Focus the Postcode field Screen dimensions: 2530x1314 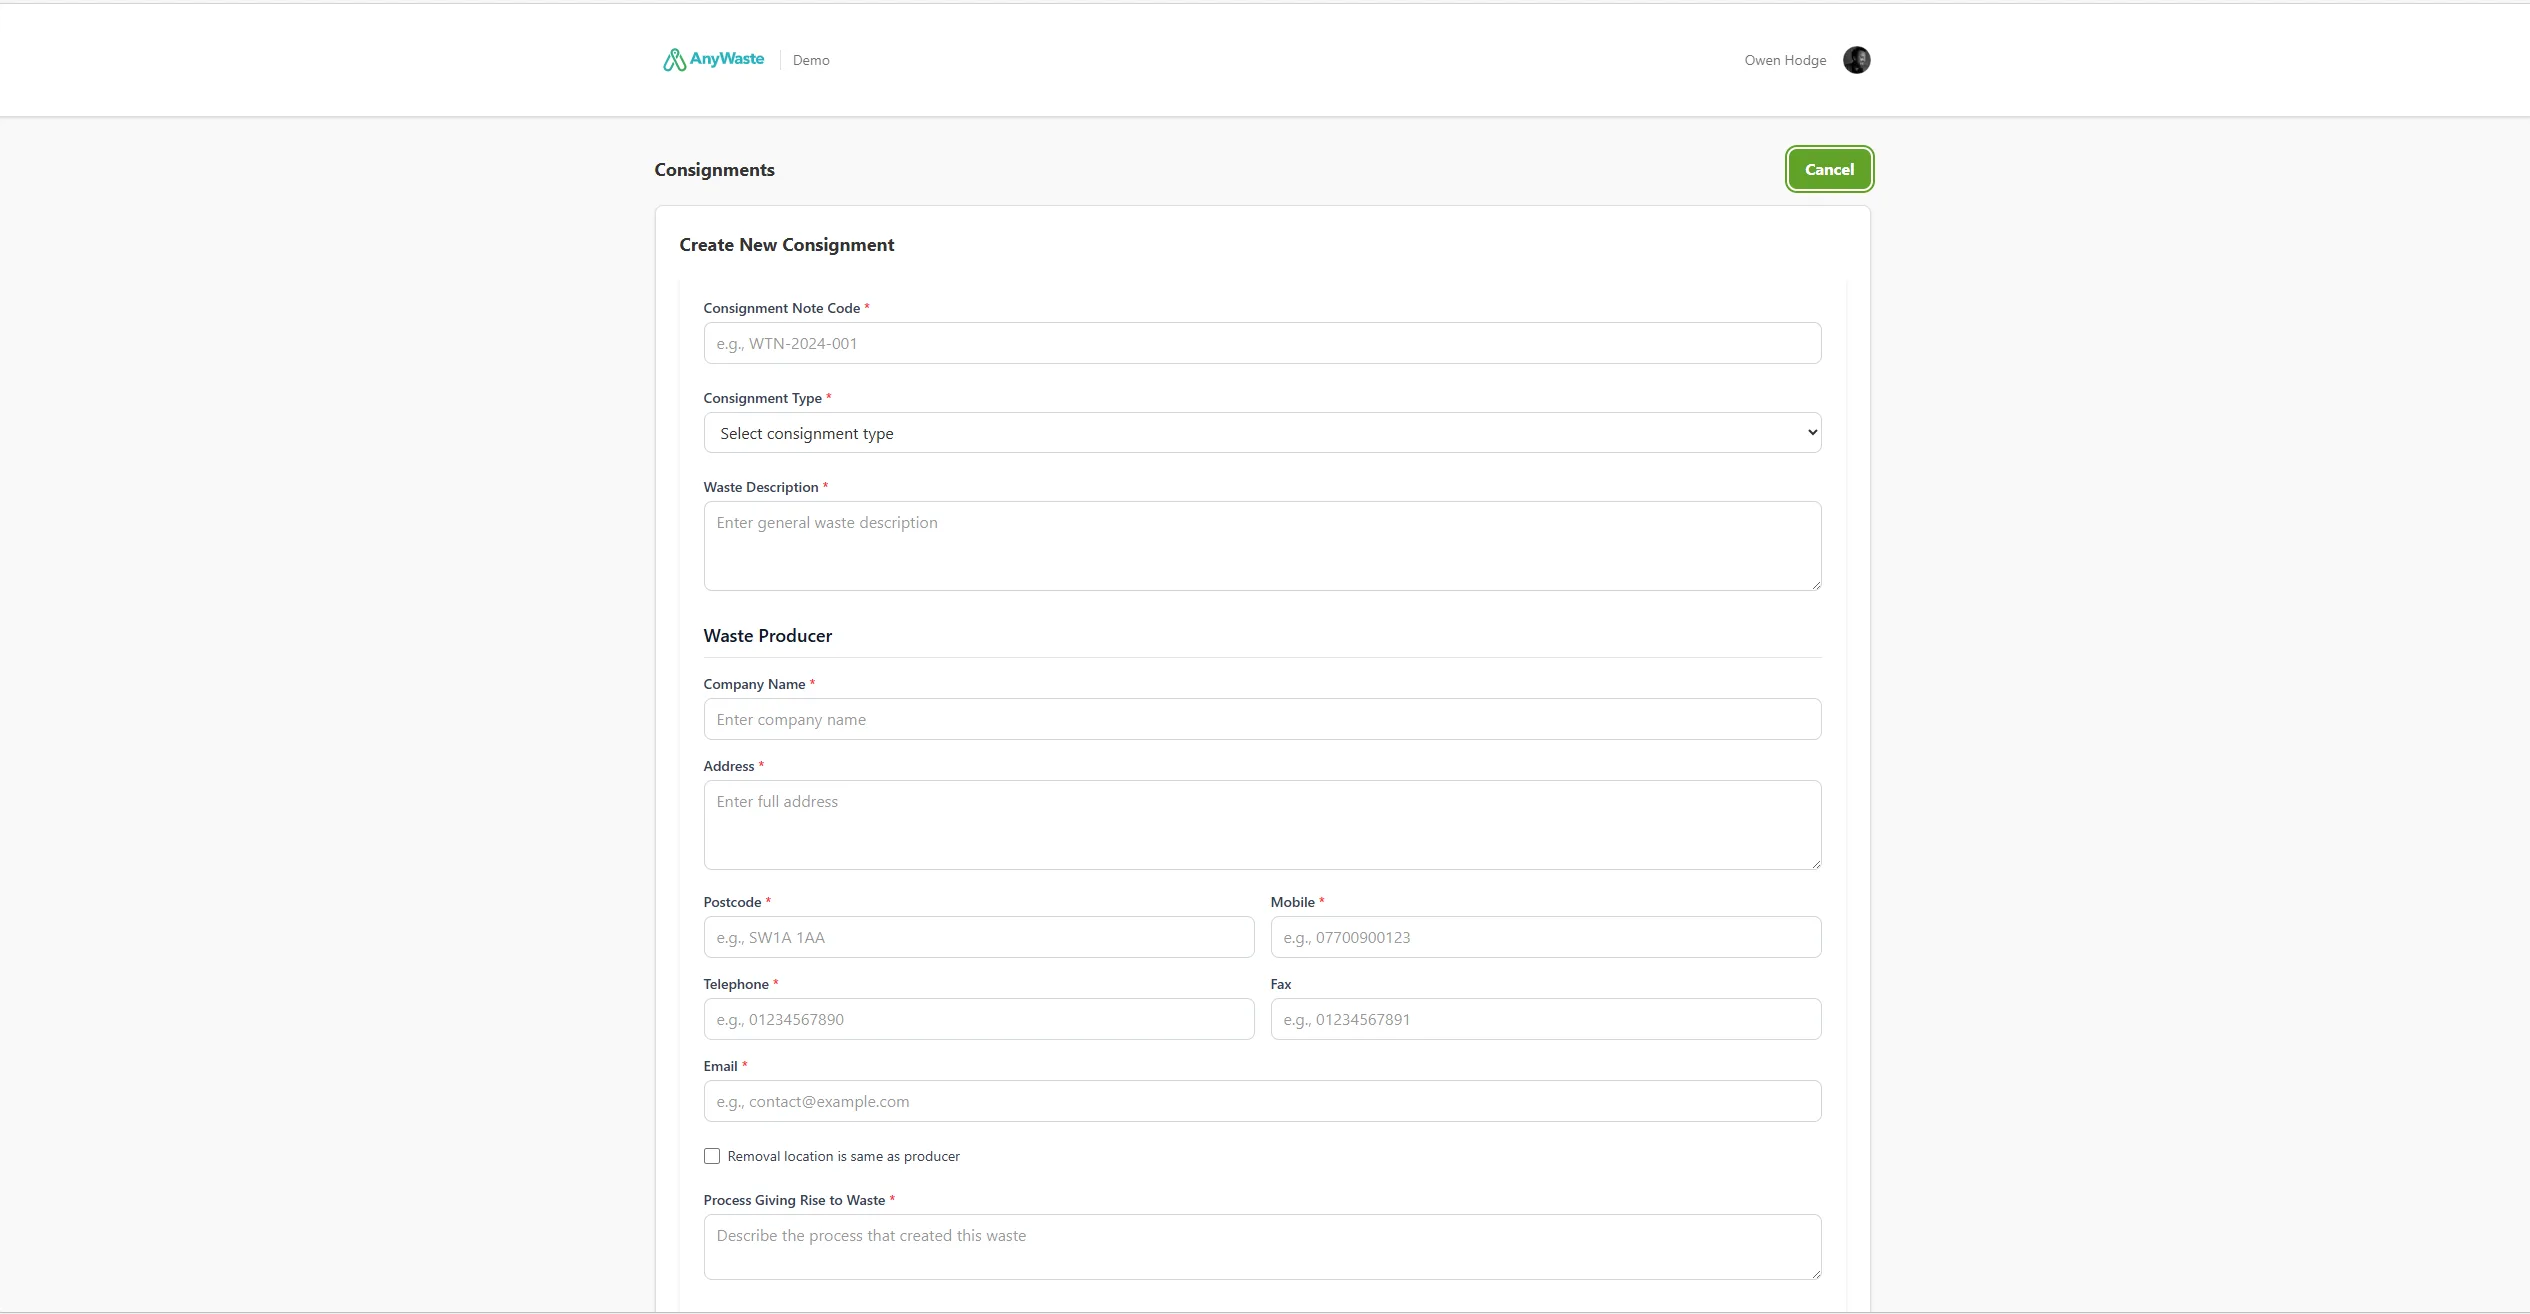pyautogui.click(x=978, y=937)
